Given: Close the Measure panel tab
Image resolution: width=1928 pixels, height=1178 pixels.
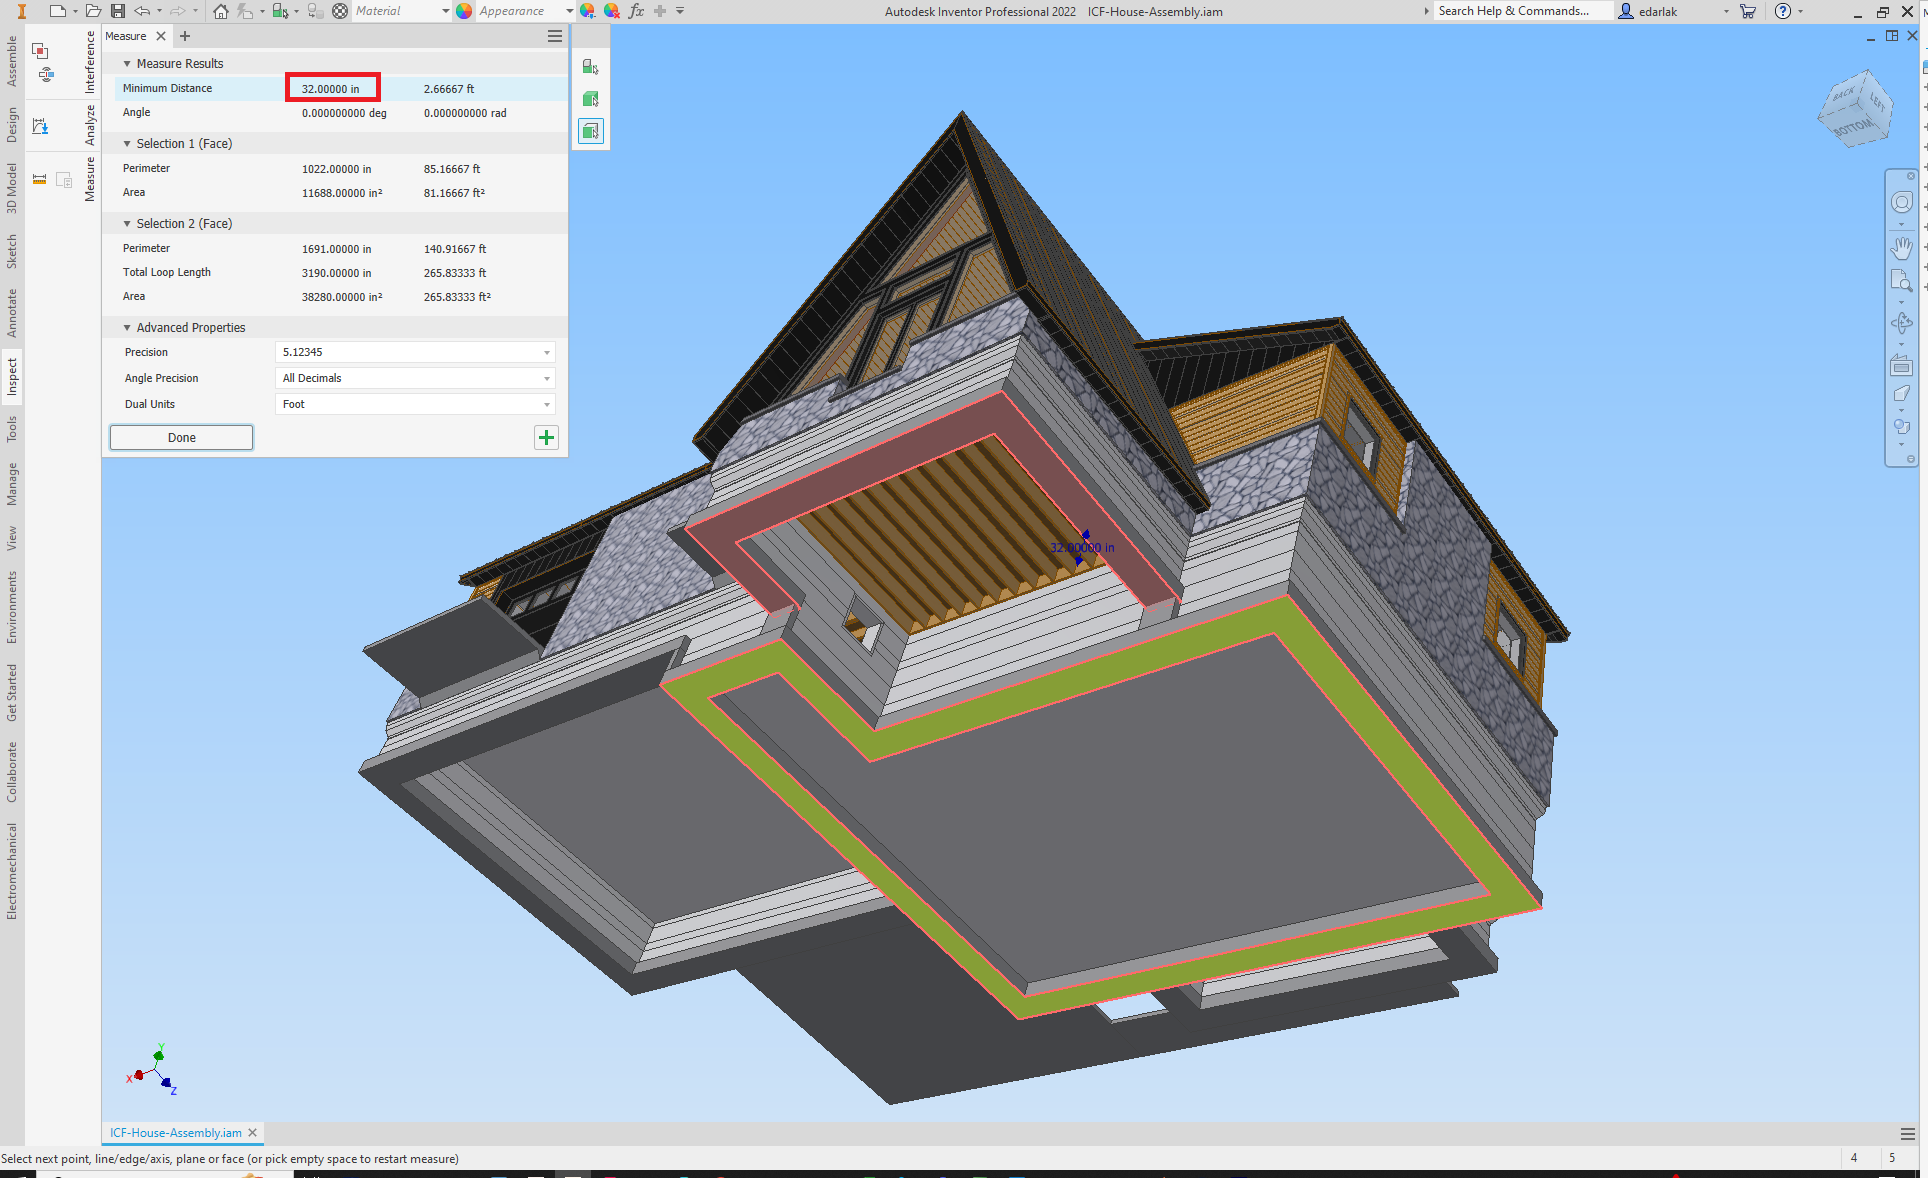Looking at the screenshot, I should tap(161, 36).
